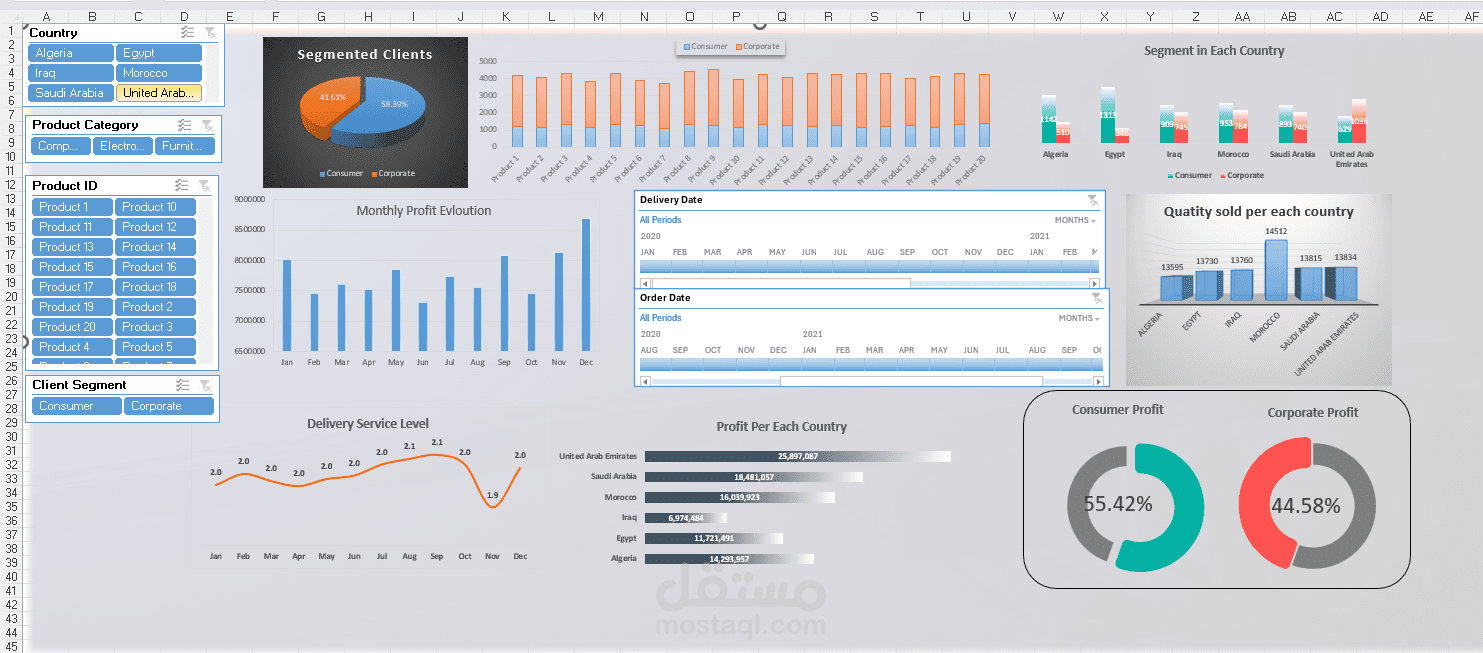Toggle Algeria in the Country slicer
Image resolution: width=1483 pixels, height=653 pixels.
pyautogui.click(x=70, y=52)
